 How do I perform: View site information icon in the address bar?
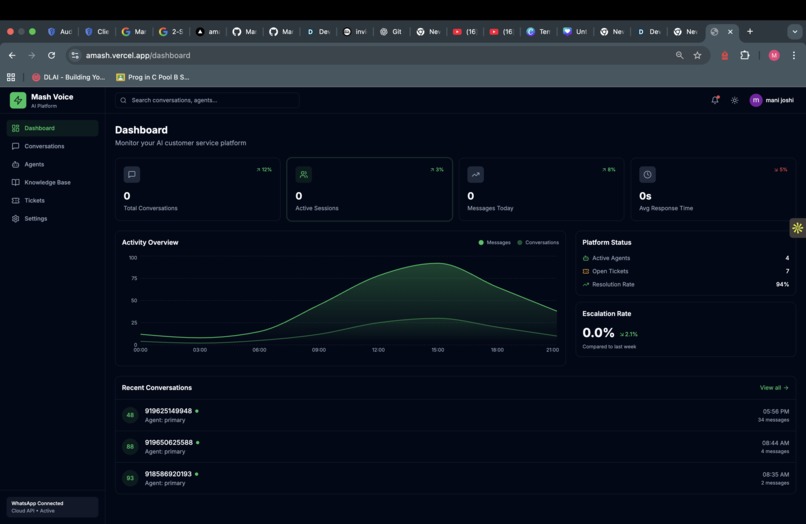click(x=75, y=55)
